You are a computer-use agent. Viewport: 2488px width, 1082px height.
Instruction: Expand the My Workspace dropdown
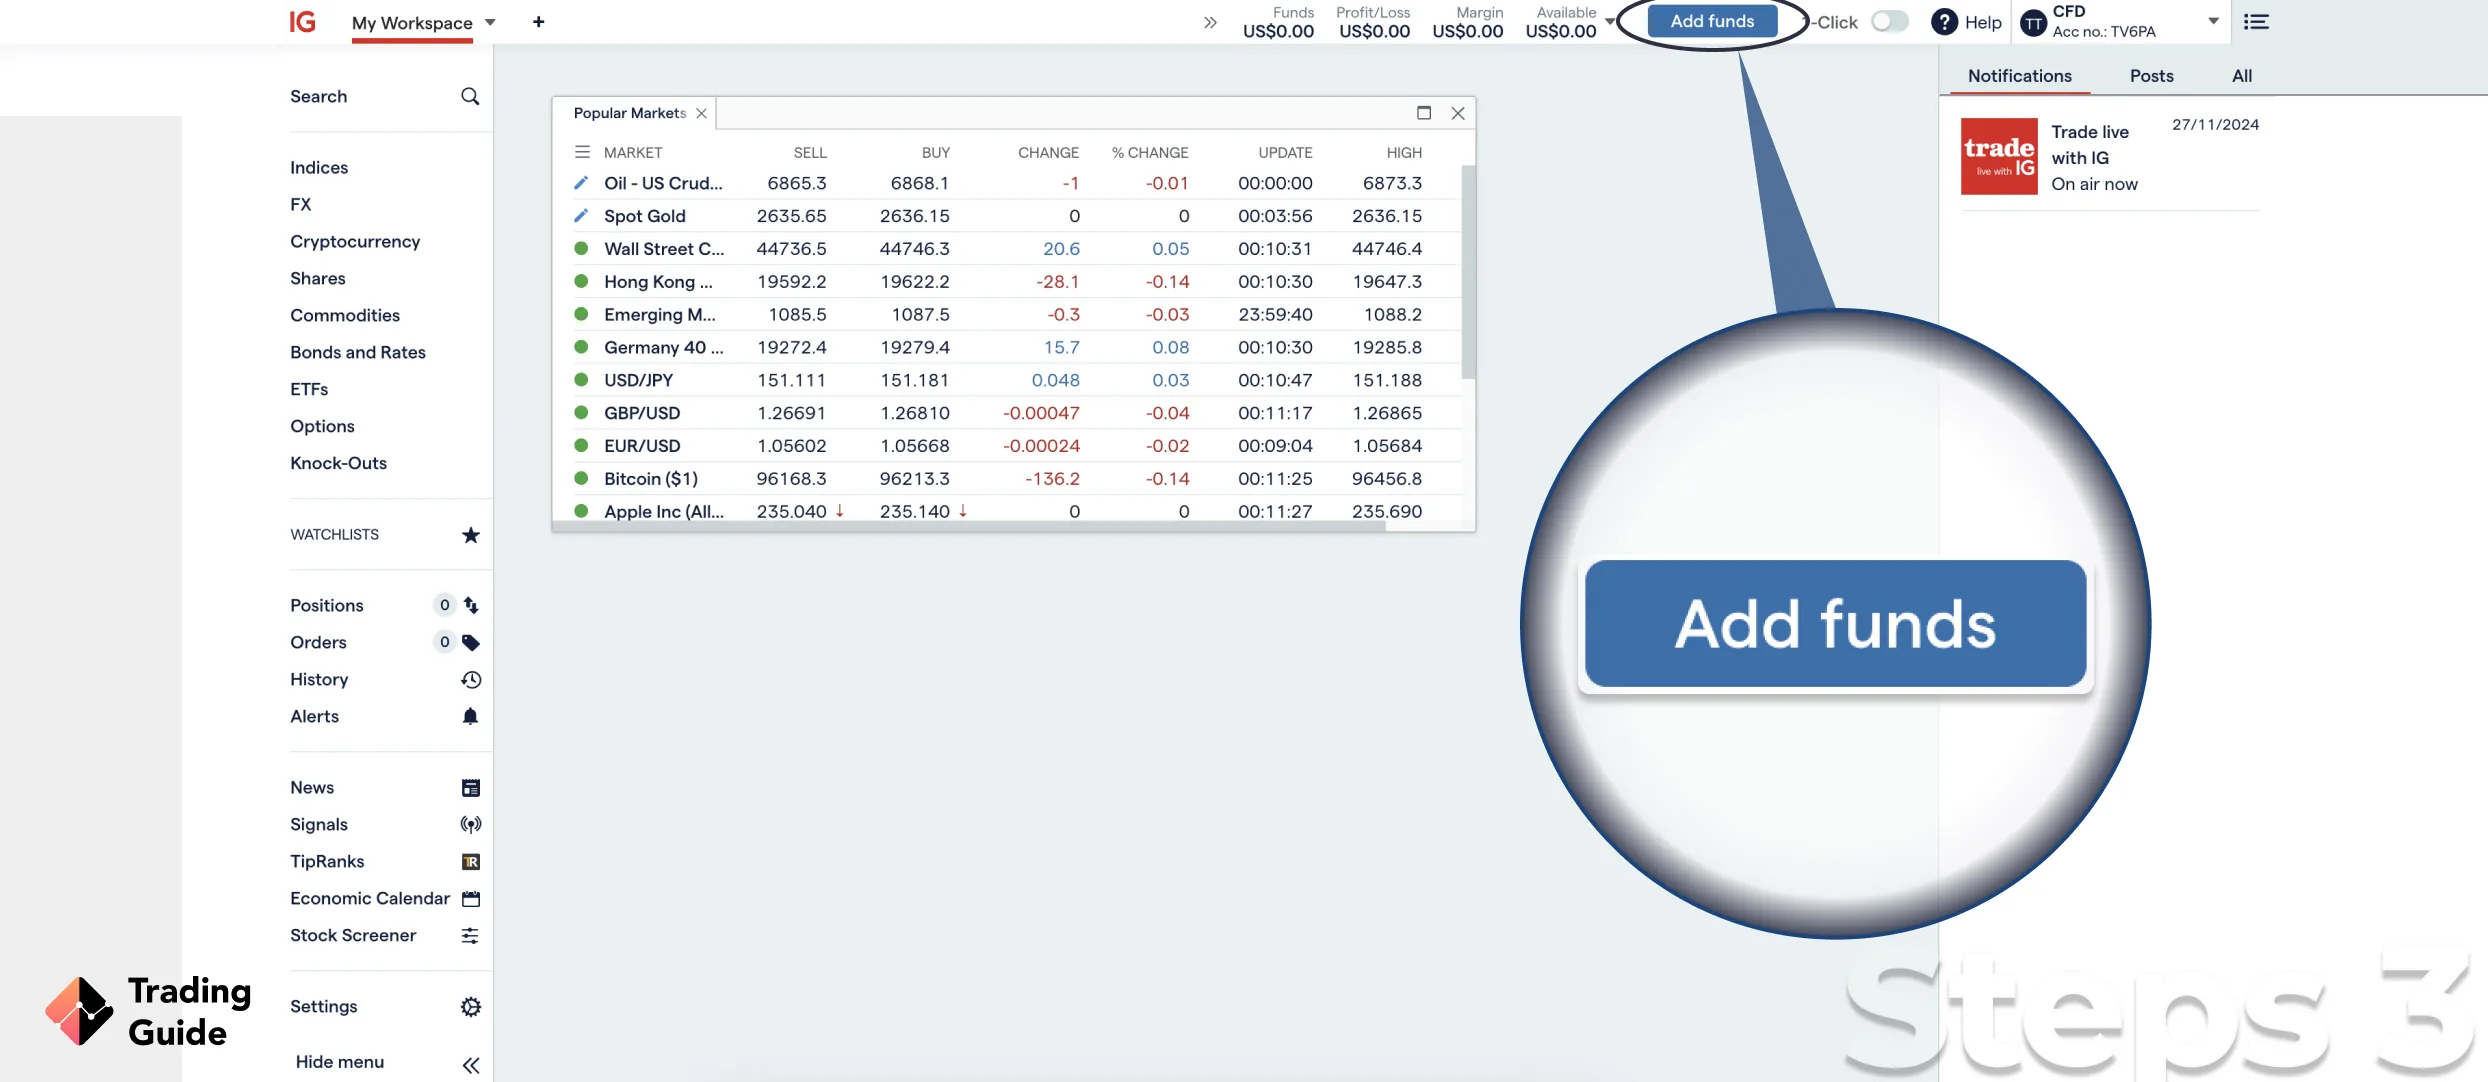point(489,21)
